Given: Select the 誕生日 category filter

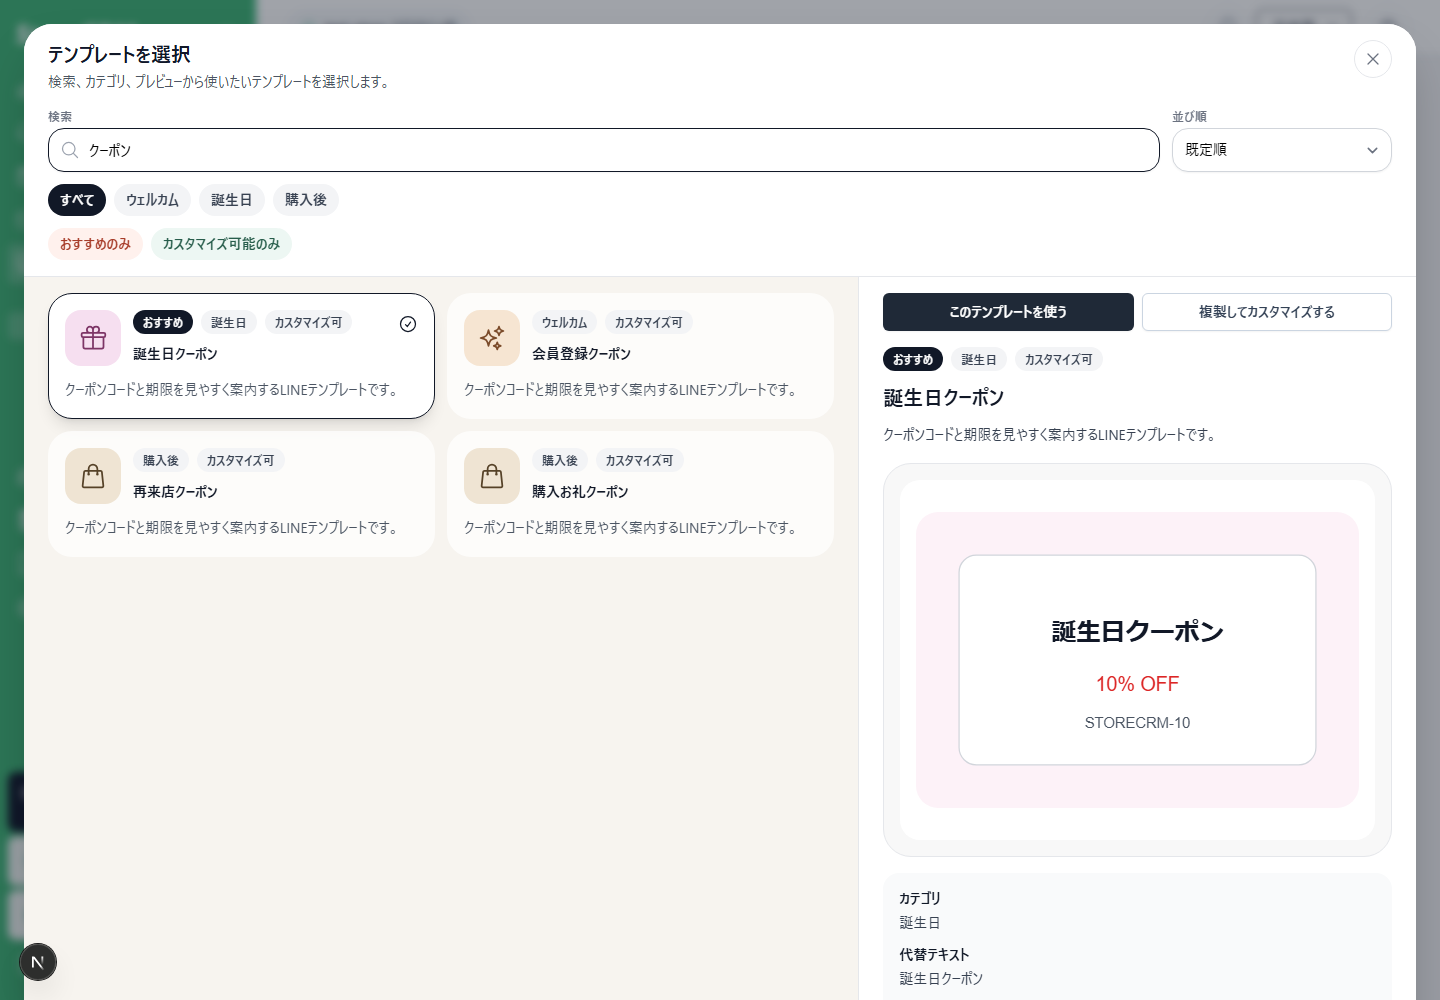Looking at the screenshot, I should coord(232,200).
